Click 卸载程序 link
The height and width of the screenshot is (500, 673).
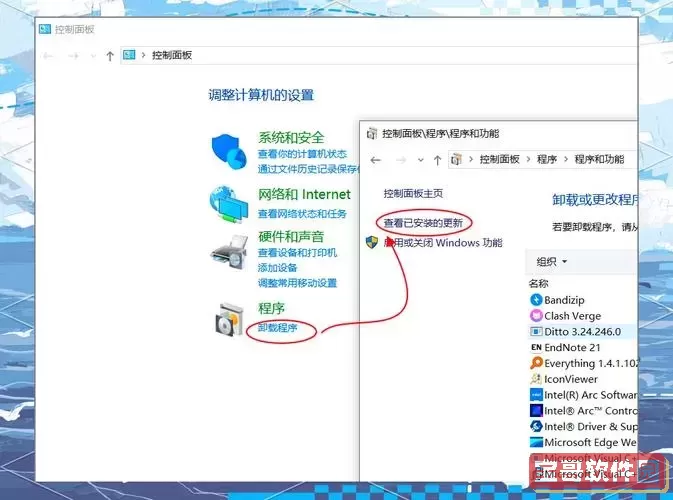[278, 328]
